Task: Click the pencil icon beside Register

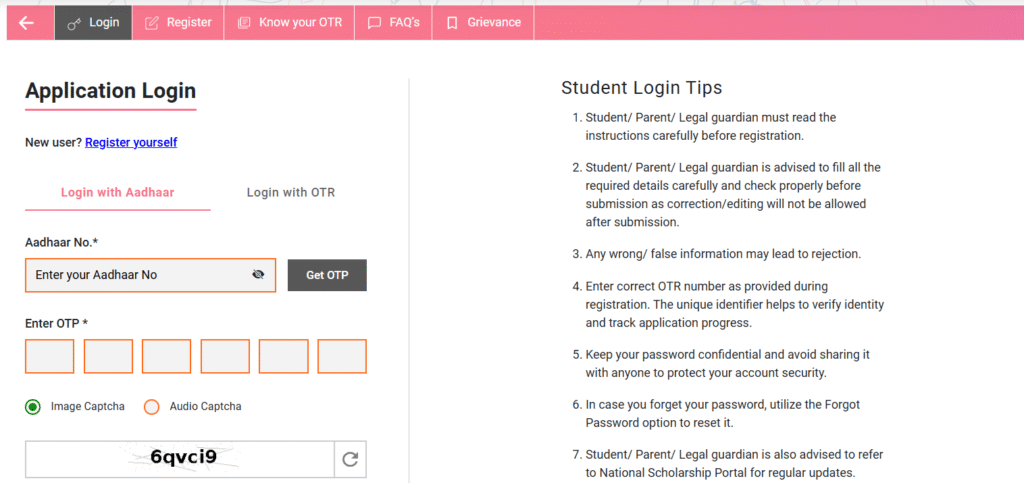Action: click(152, 23)
